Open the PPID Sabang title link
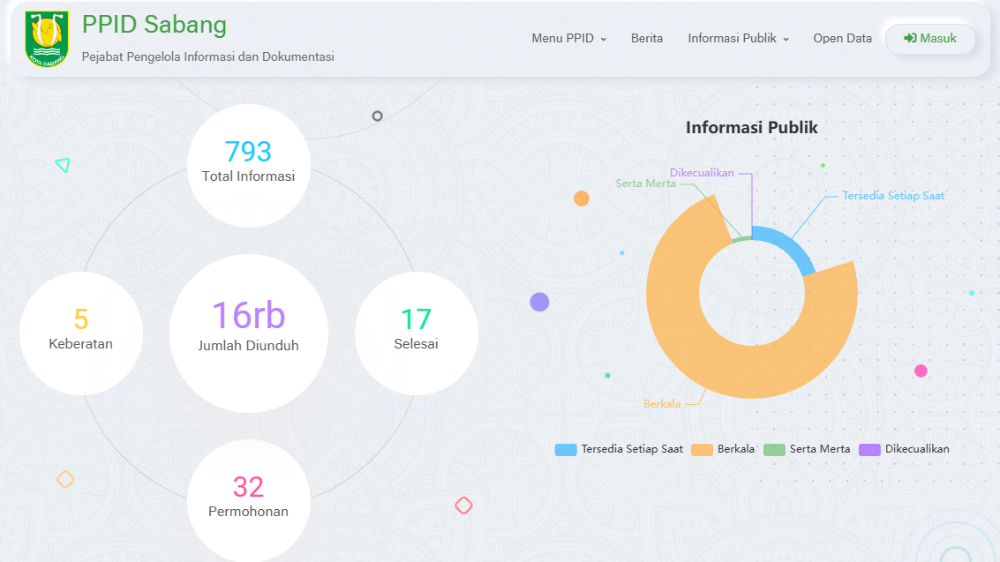 154,25
